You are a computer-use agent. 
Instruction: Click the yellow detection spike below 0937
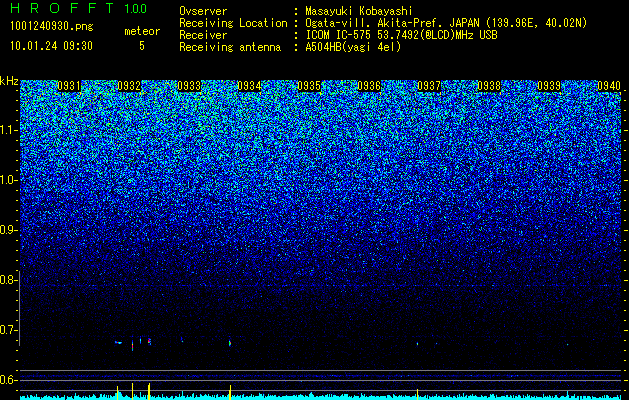coord(417,394)
